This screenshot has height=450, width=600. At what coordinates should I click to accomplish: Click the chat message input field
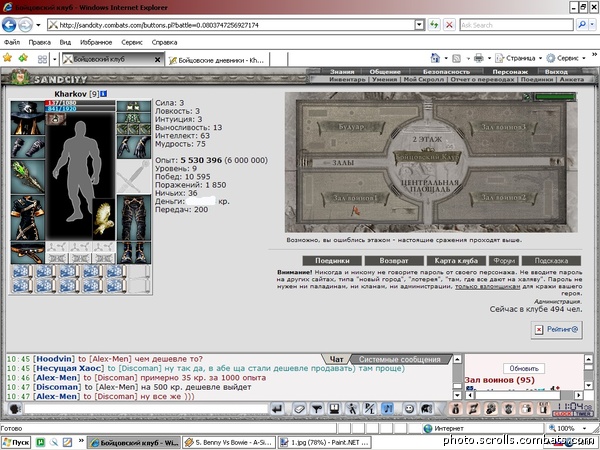point(145,409)
